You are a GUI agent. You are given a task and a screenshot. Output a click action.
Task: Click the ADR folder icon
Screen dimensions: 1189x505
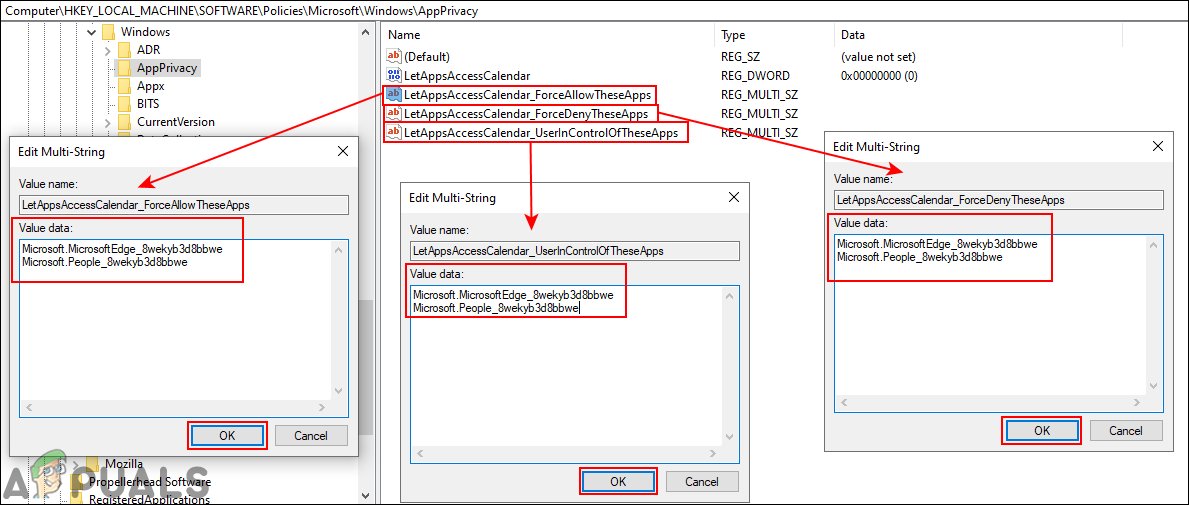[x=124, y=50]
